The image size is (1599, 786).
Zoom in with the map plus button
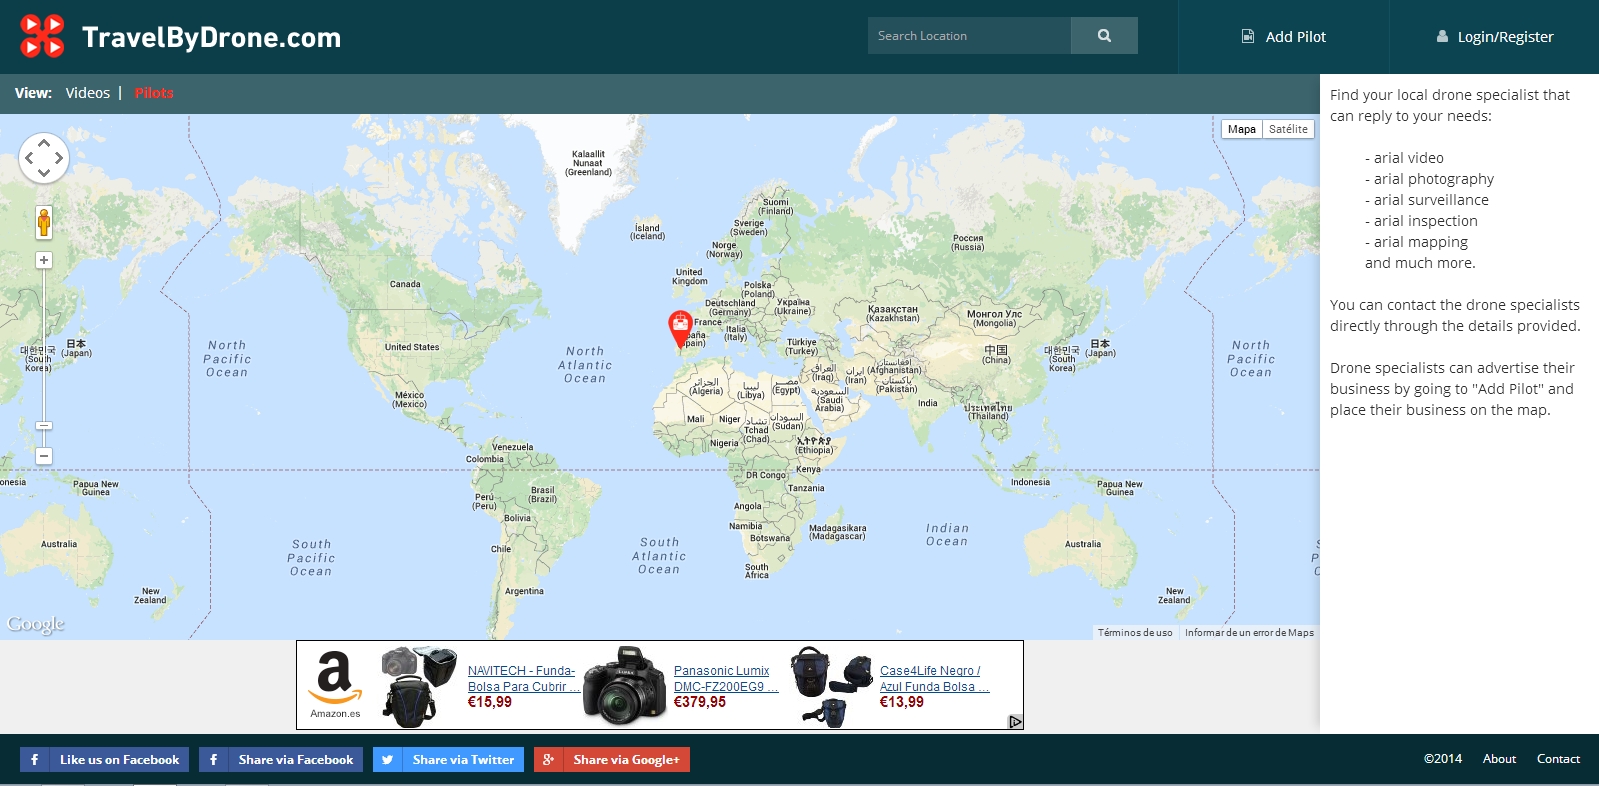(44, 260)
